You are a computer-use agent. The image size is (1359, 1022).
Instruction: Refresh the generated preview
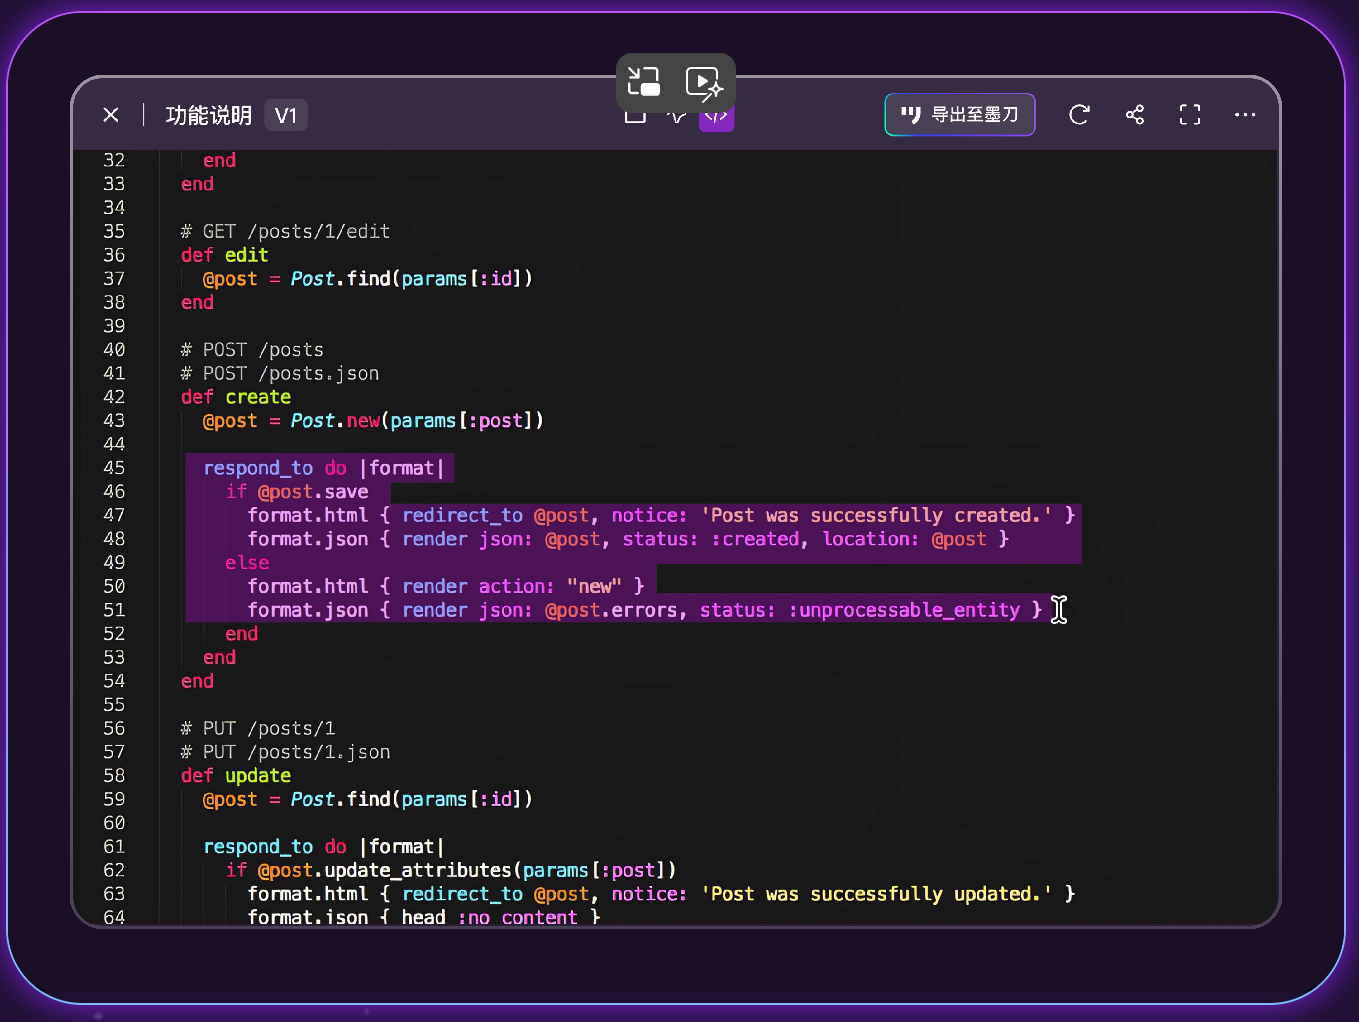coord(1079,115)
